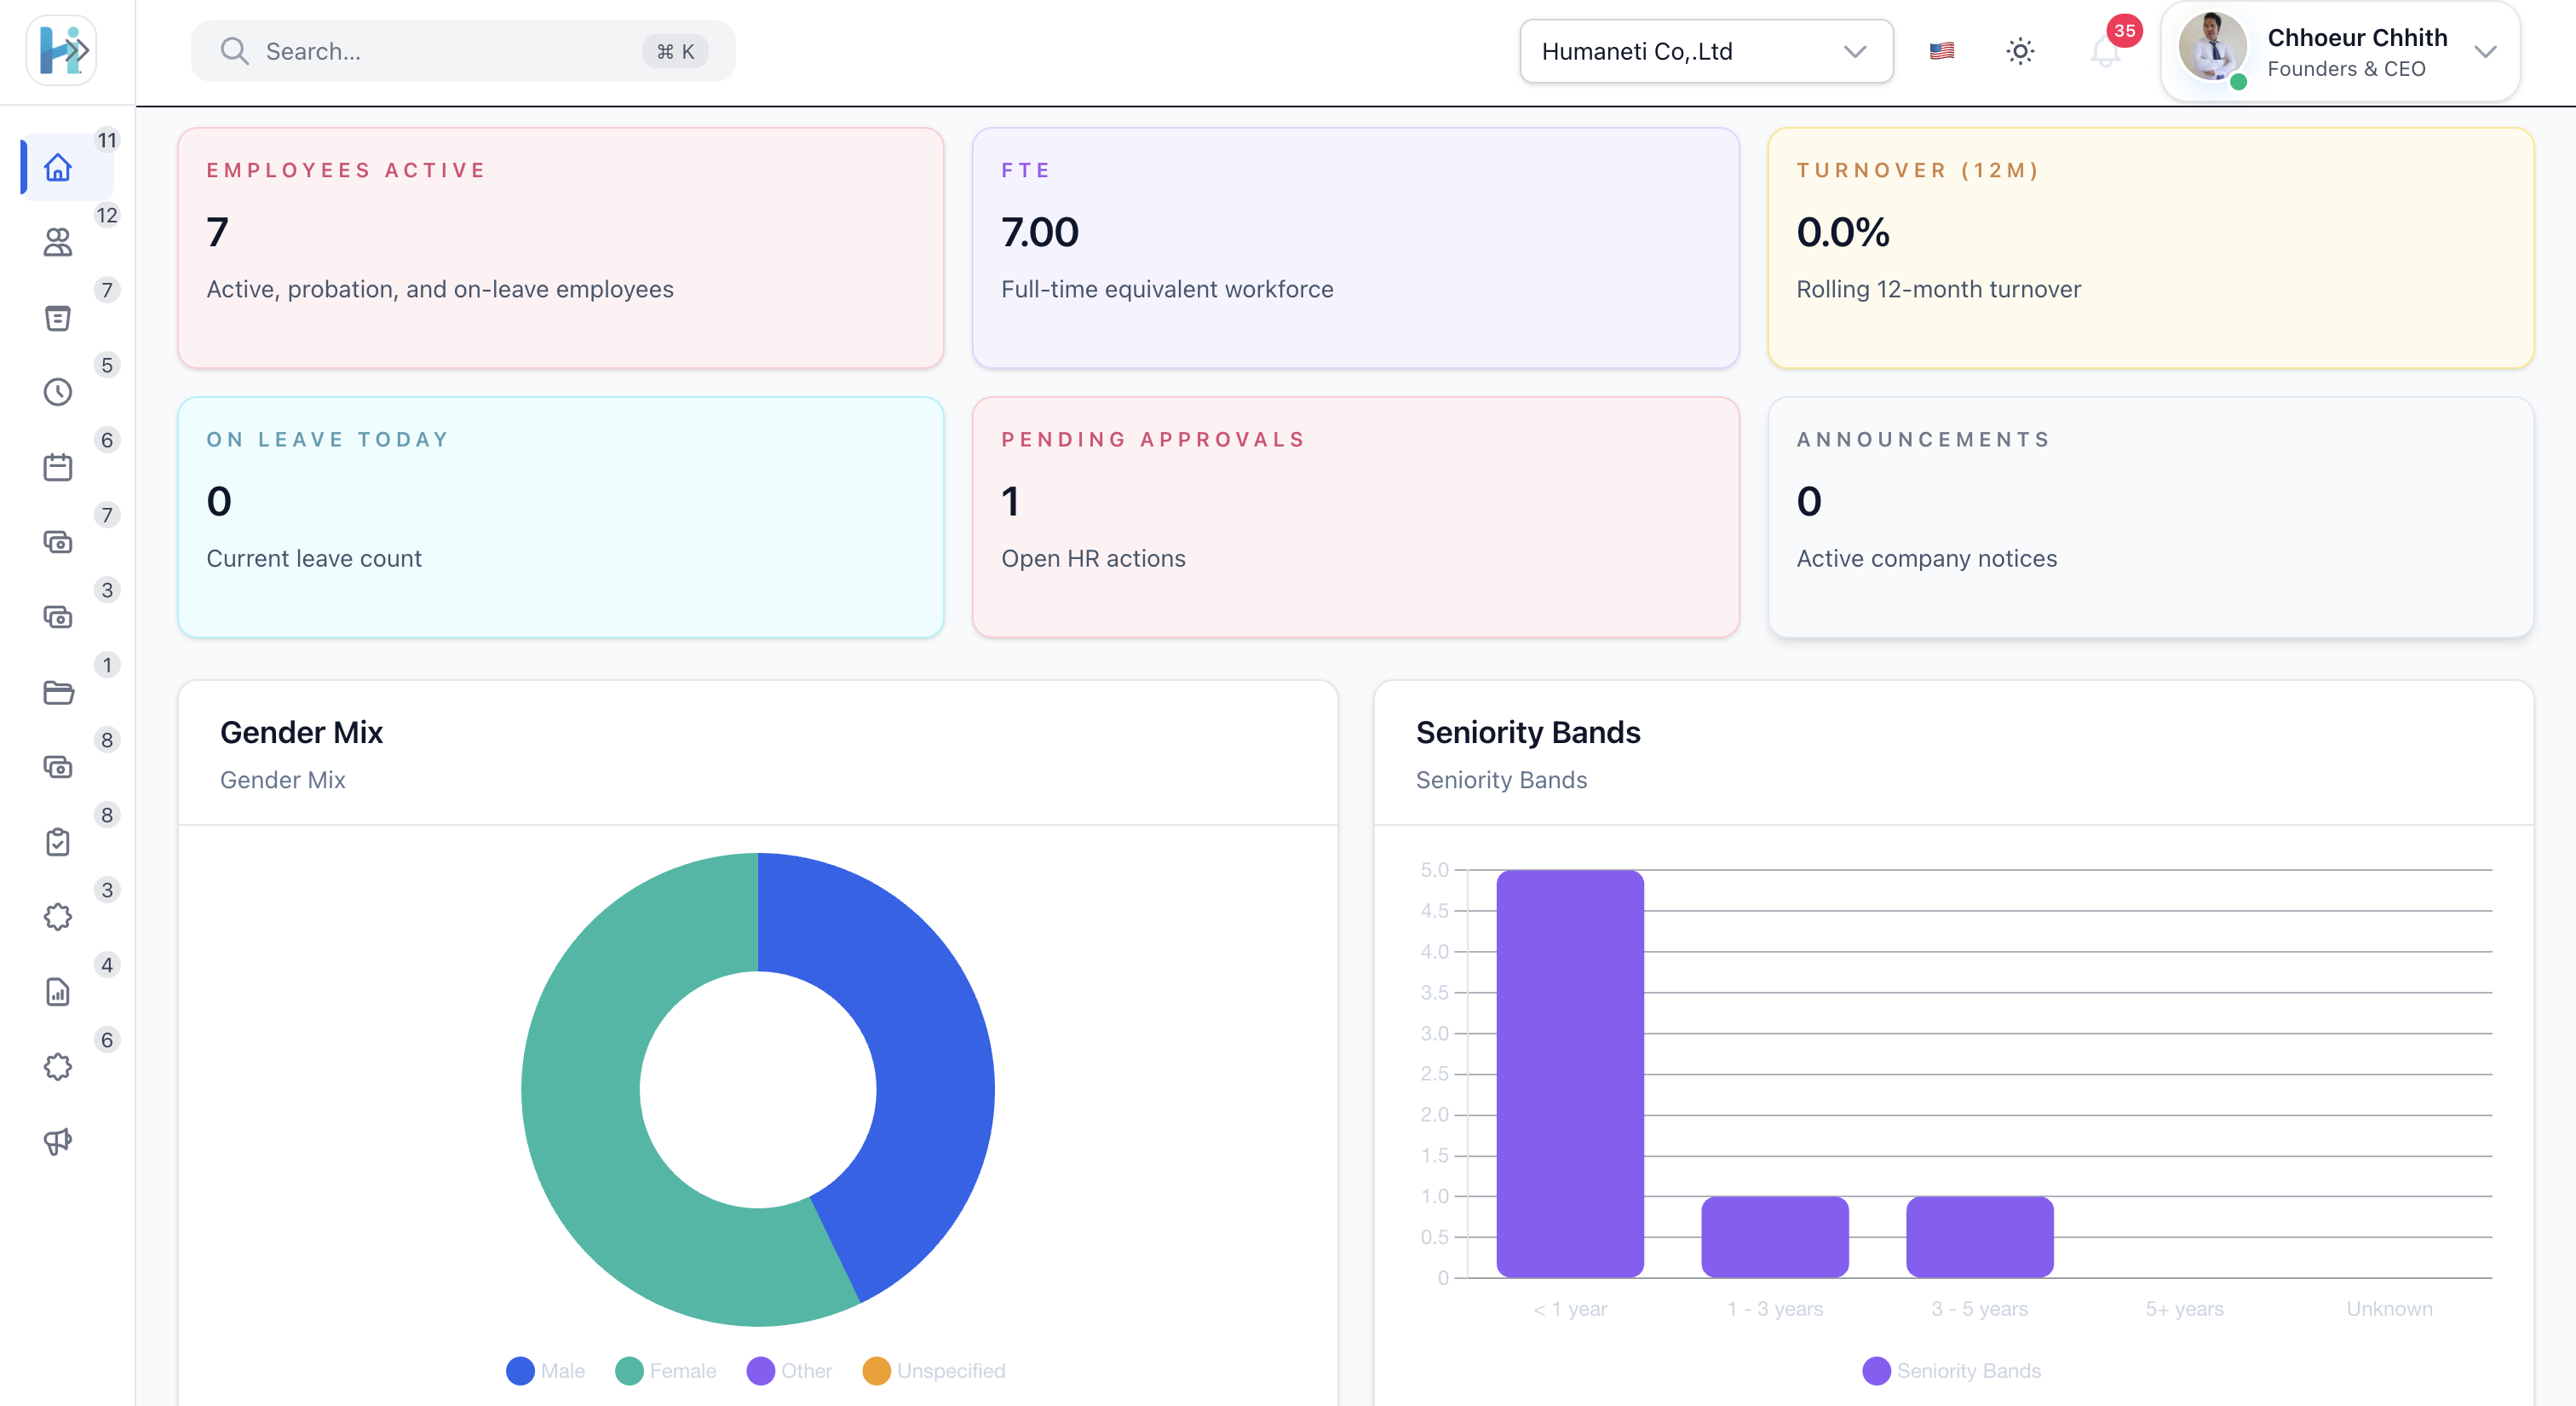Open the Announcements card
The width and height of the screenshot is (2576, 1406).
tap(2151, 517)
